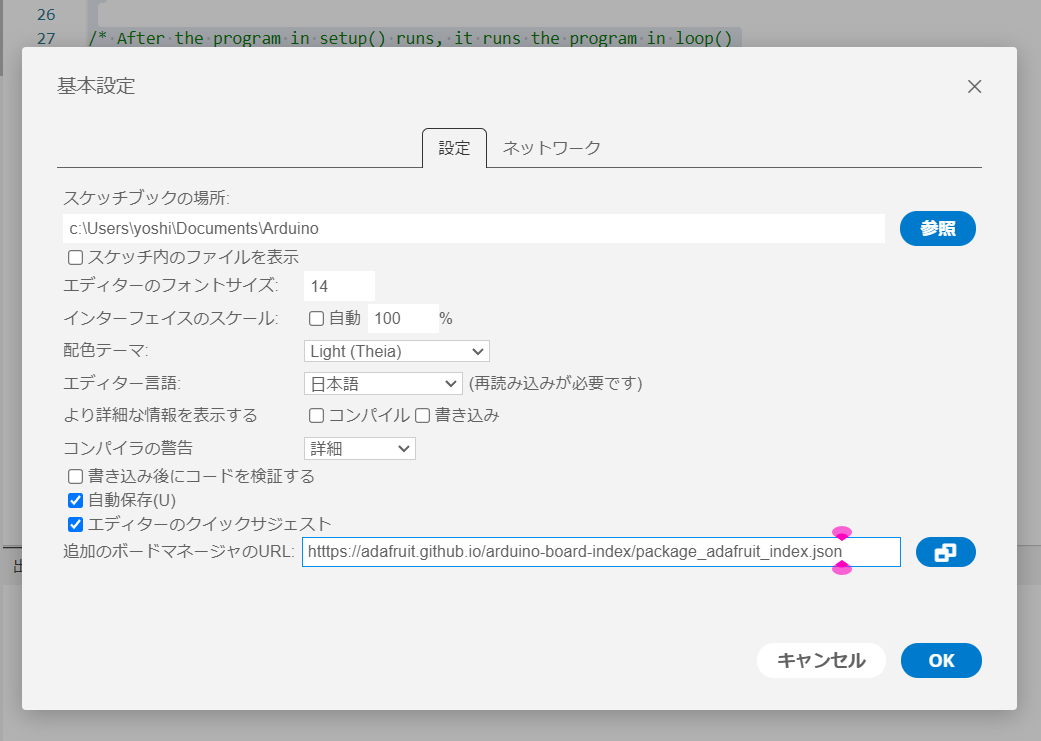Viewport: 1041px width, 741px height.
Task: Open the 配色テーマ Light (Theia) dropdown
Action: click(397, 351)
